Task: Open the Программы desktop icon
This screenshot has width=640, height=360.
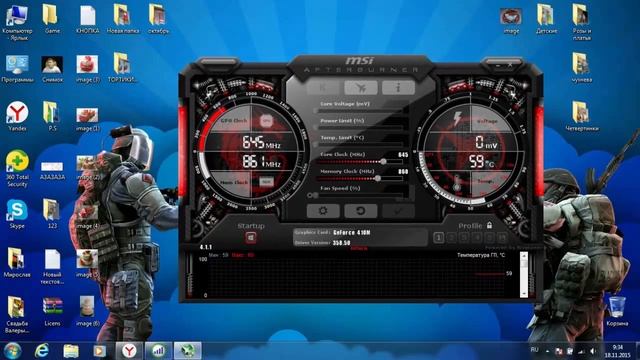Action: coord(17,69)
